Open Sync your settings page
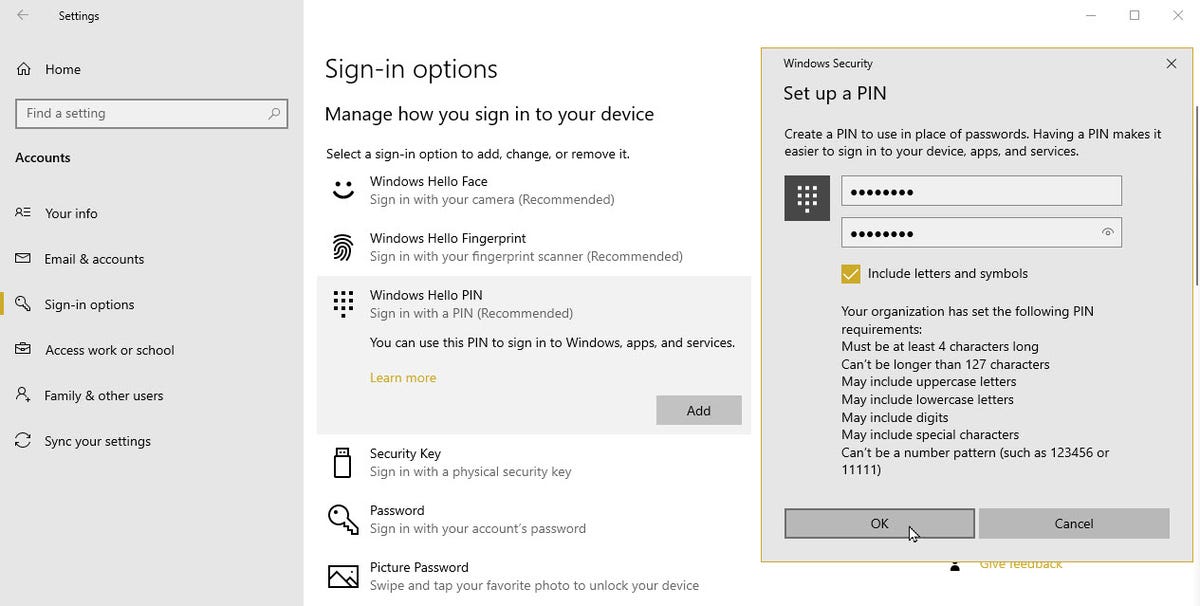1200x606 pixels. [x=97, y=441]
